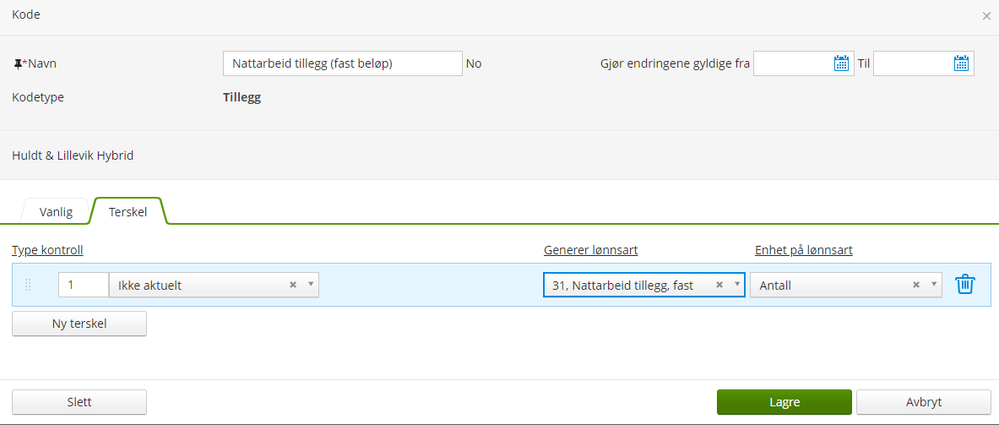This screenshot has height=425, width=999.
Task: Open the 'valid from' calendar picker
Action: [841, 63]
